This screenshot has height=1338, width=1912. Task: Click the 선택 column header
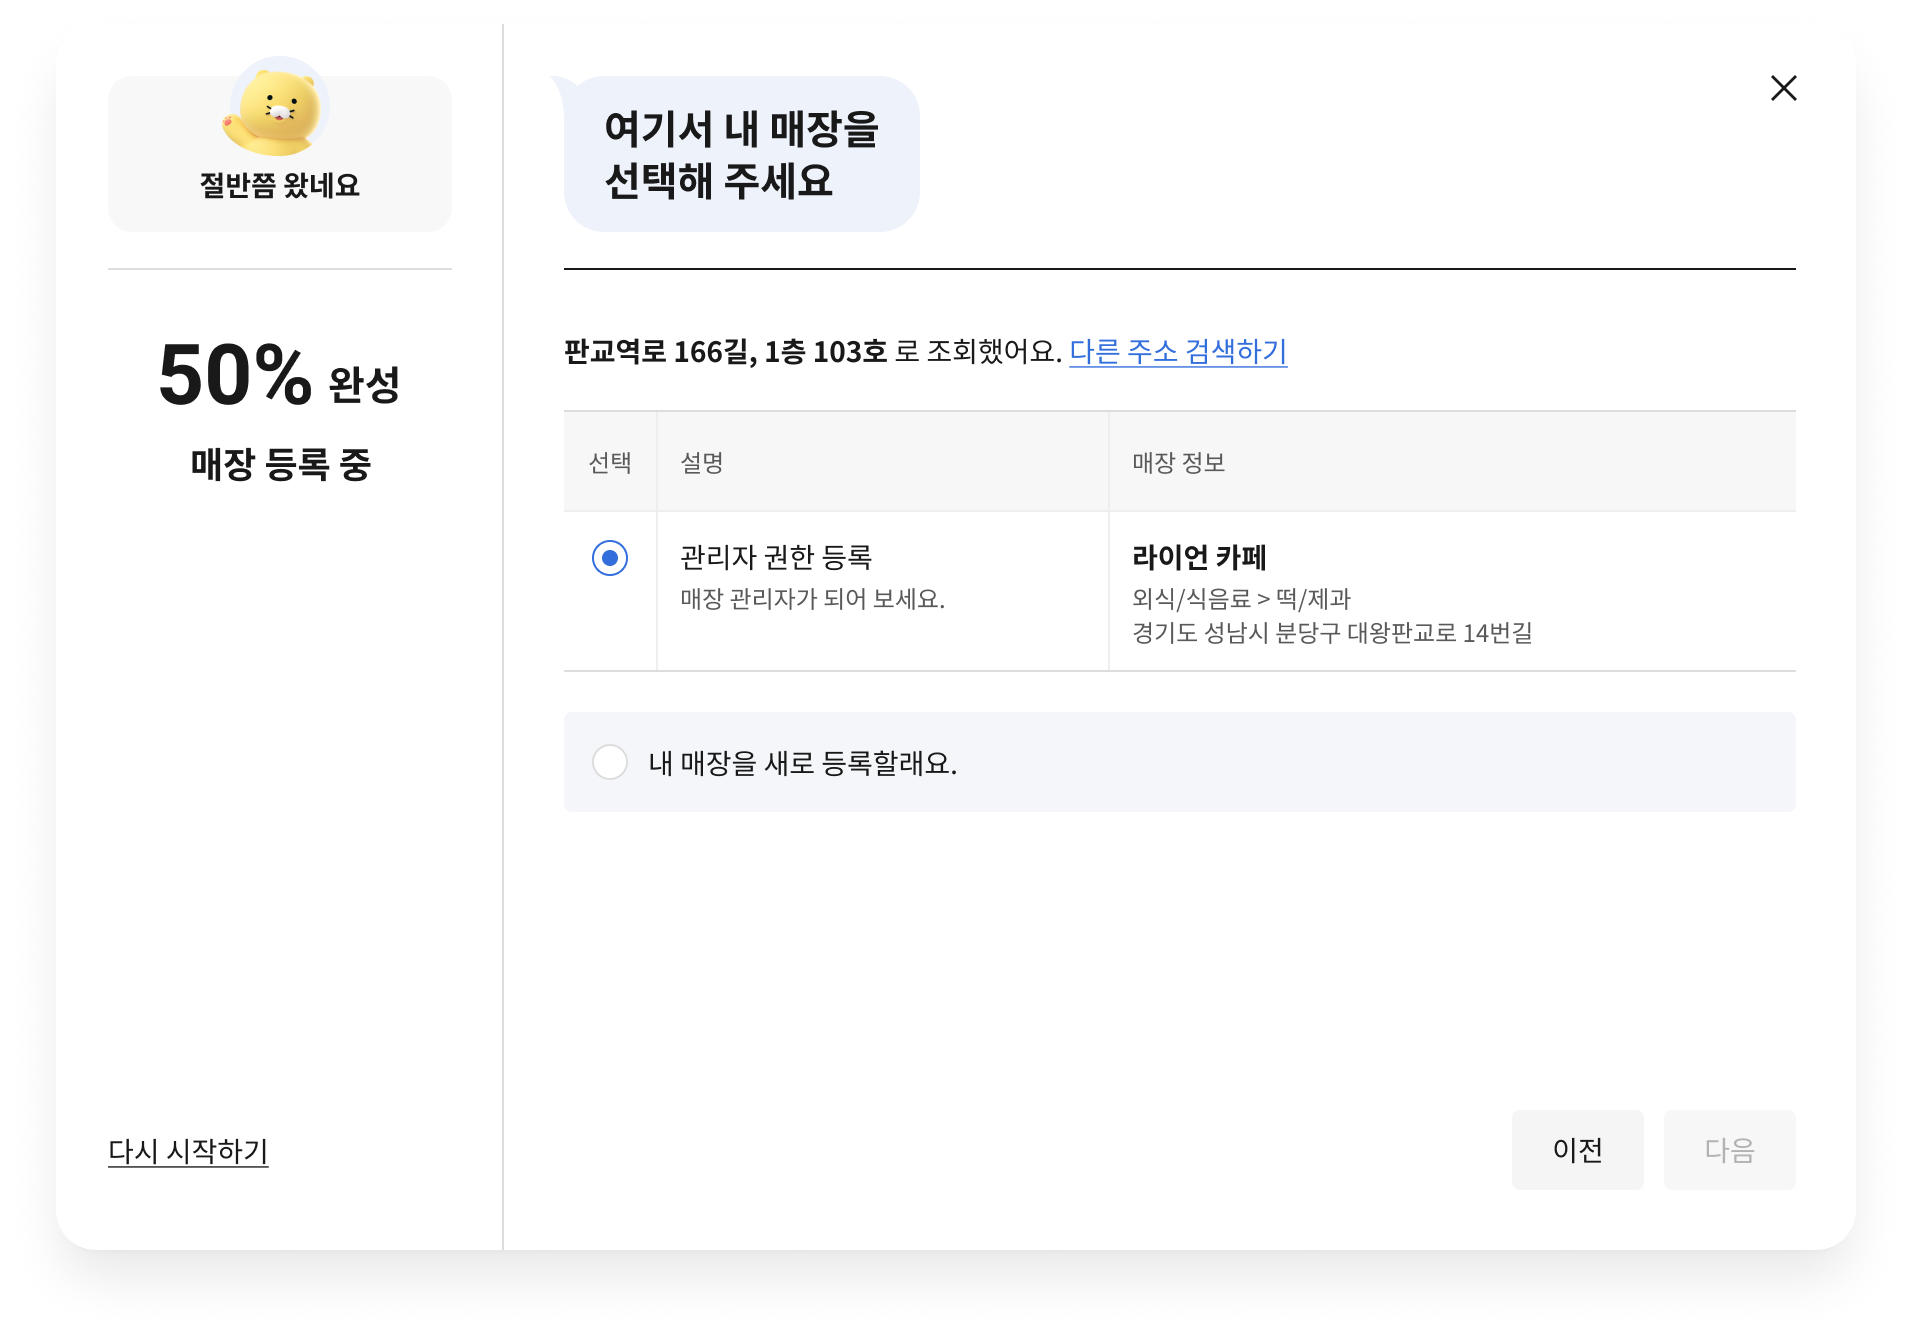(610, 462)
